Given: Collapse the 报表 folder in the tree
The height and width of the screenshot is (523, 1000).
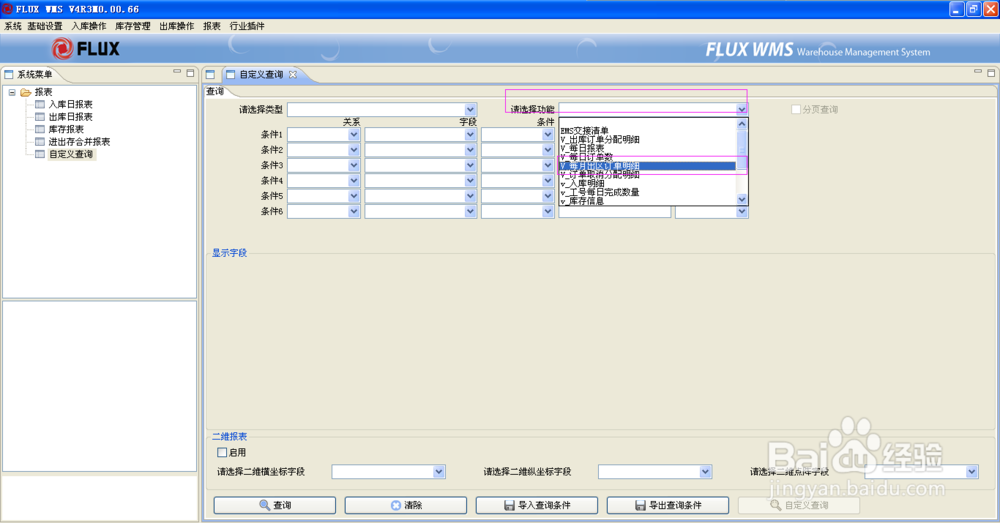Looking at the screenshot, I should [x=12, y=92].
